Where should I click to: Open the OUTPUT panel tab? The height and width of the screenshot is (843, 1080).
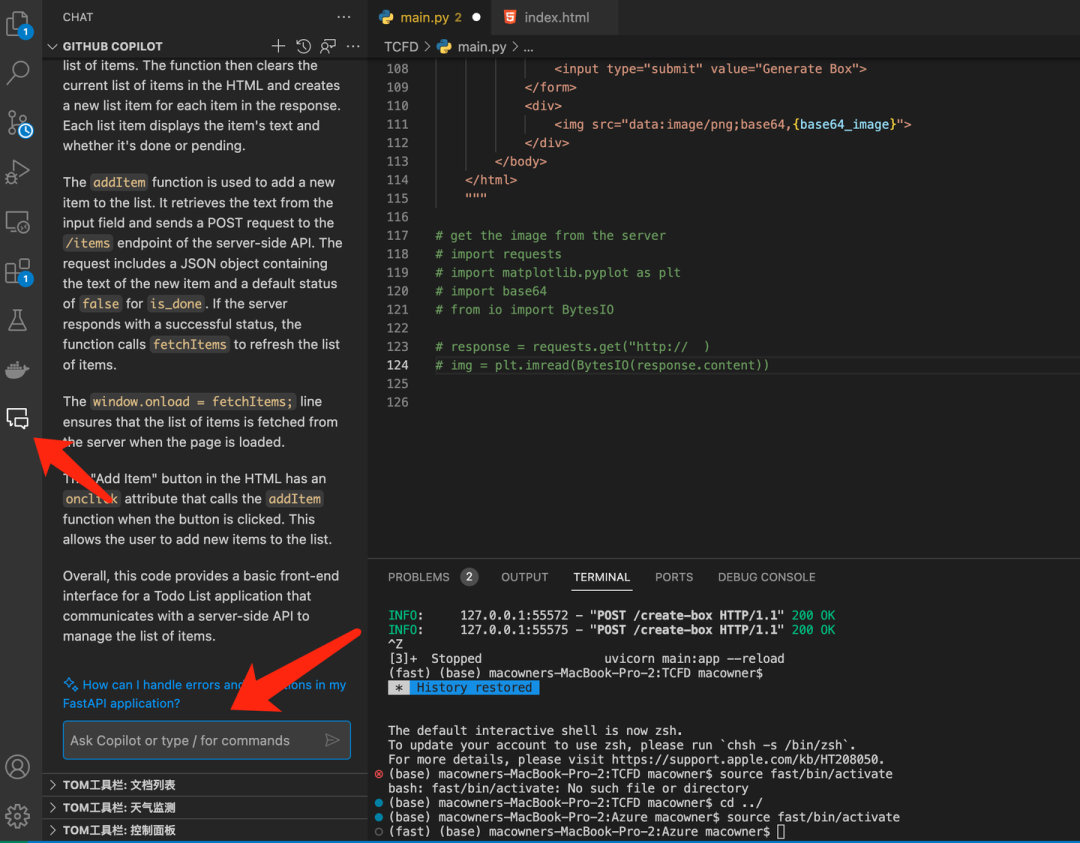[524, 577]
